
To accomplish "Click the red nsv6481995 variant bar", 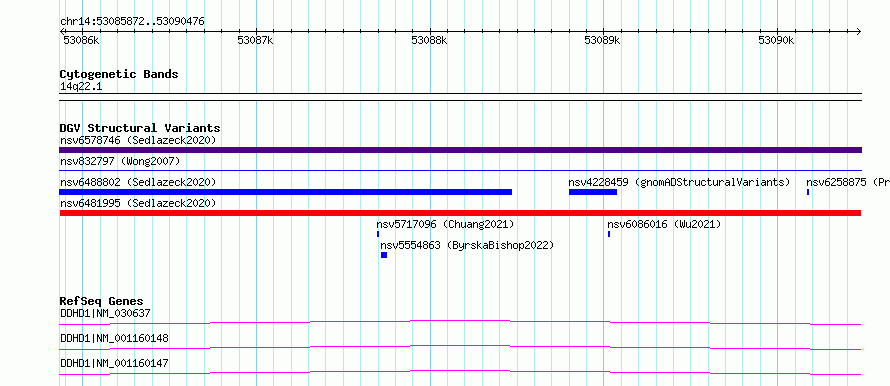I will (x=460, y=213).
